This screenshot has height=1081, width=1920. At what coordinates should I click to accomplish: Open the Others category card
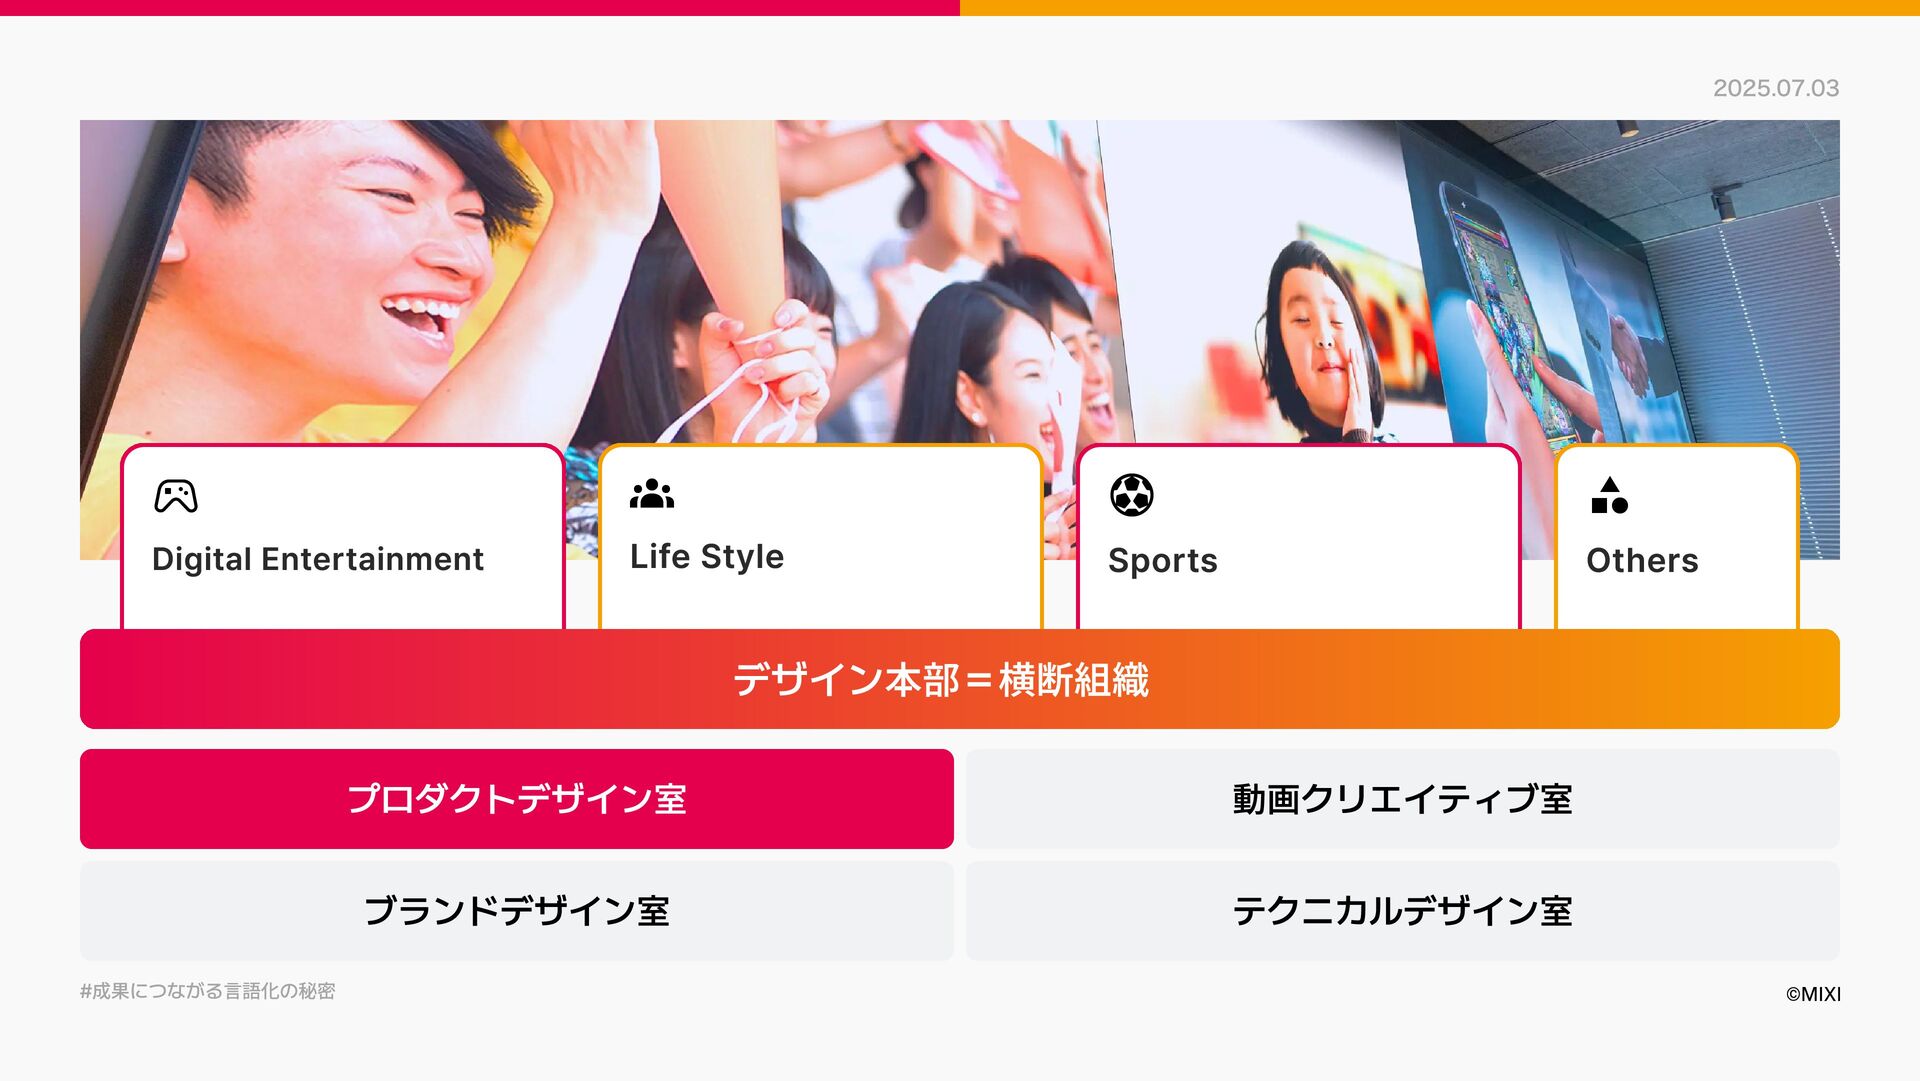pos(1677,537)
